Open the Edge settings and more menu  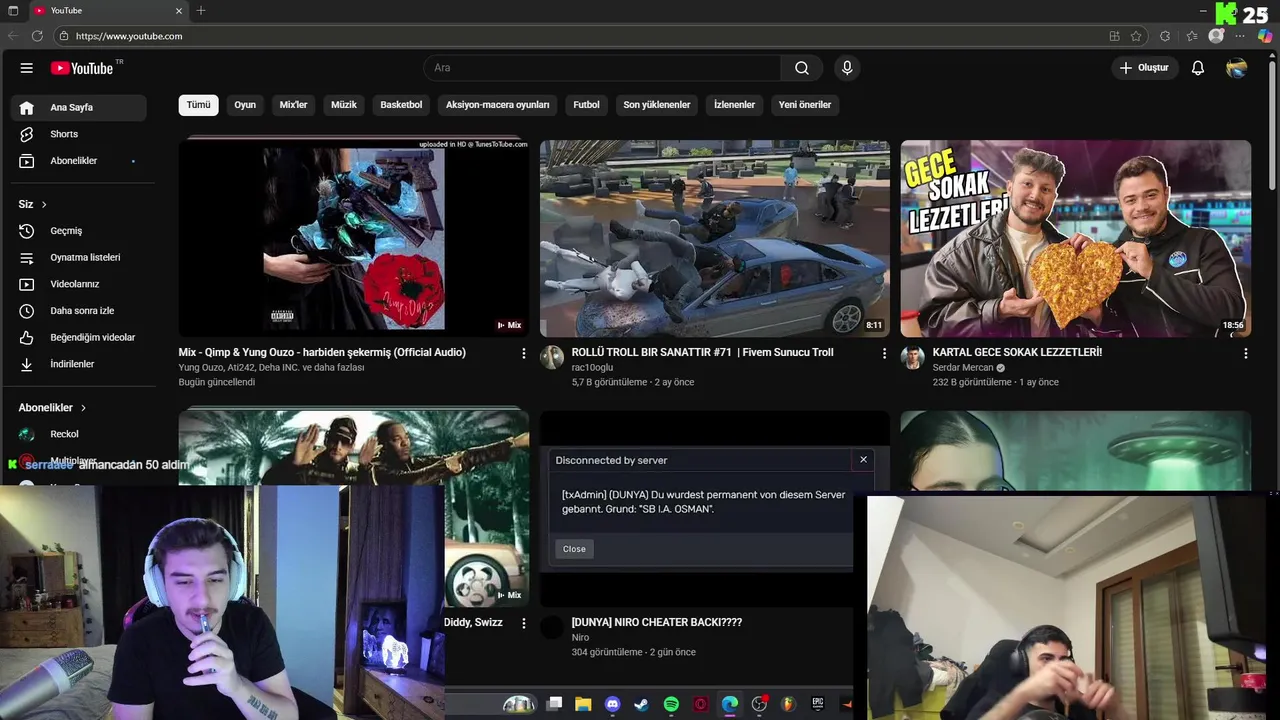point(1241,36)
